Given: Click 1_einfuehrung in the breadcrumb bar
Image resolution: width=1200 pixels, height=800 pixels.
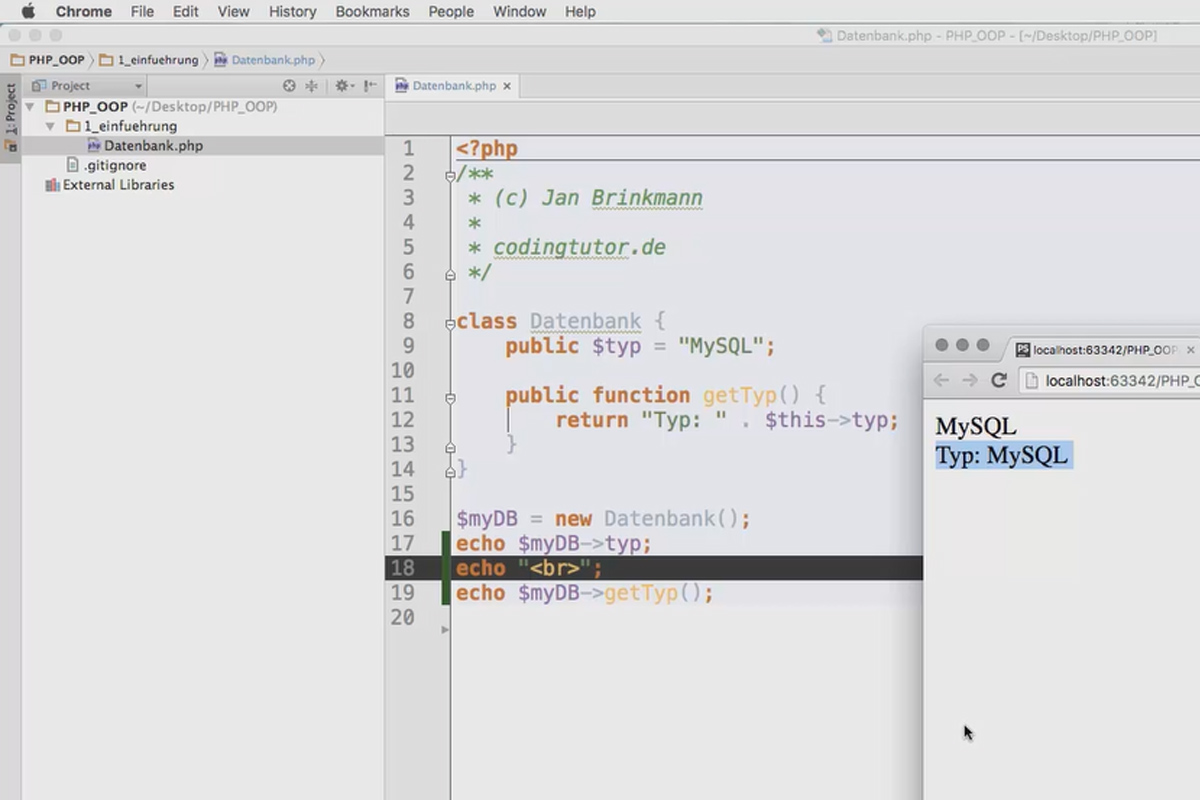Looking at the screenshot, I should pyautogui.click(x=149, y=60).
